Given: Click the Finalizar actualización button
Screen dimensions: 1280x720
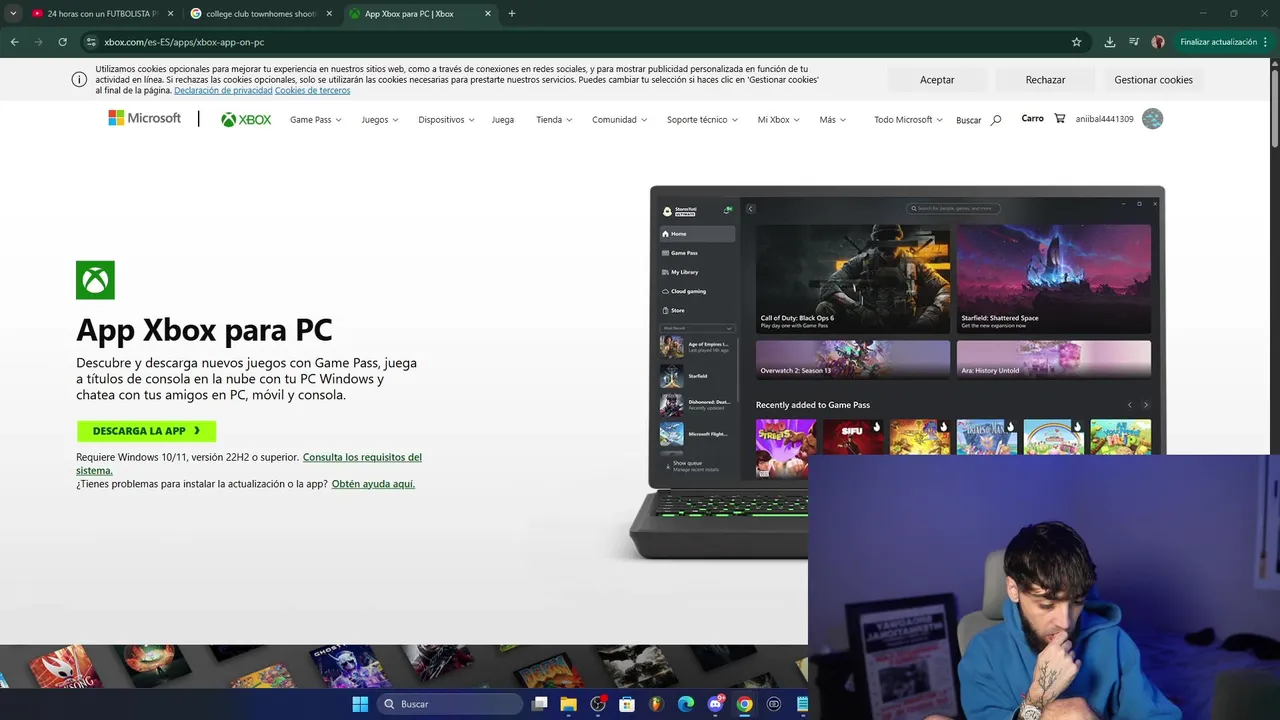Looking at the screenshot, I should coord(1218,42).
